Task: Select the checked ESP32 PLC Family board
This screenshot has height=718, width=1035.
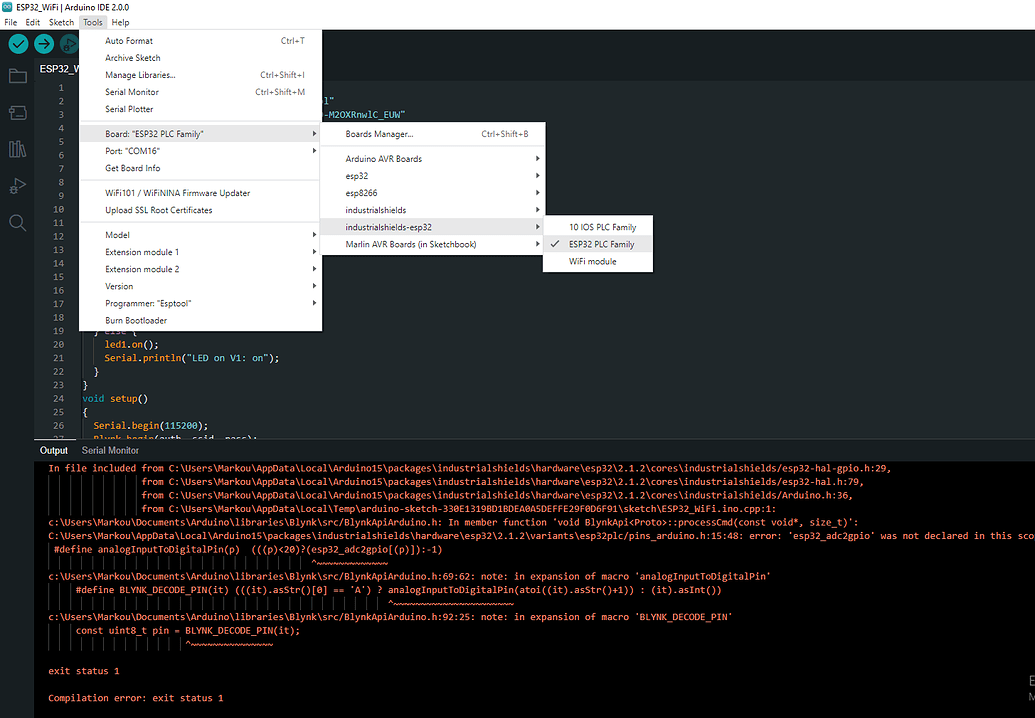Action: [x=601, y=244]
